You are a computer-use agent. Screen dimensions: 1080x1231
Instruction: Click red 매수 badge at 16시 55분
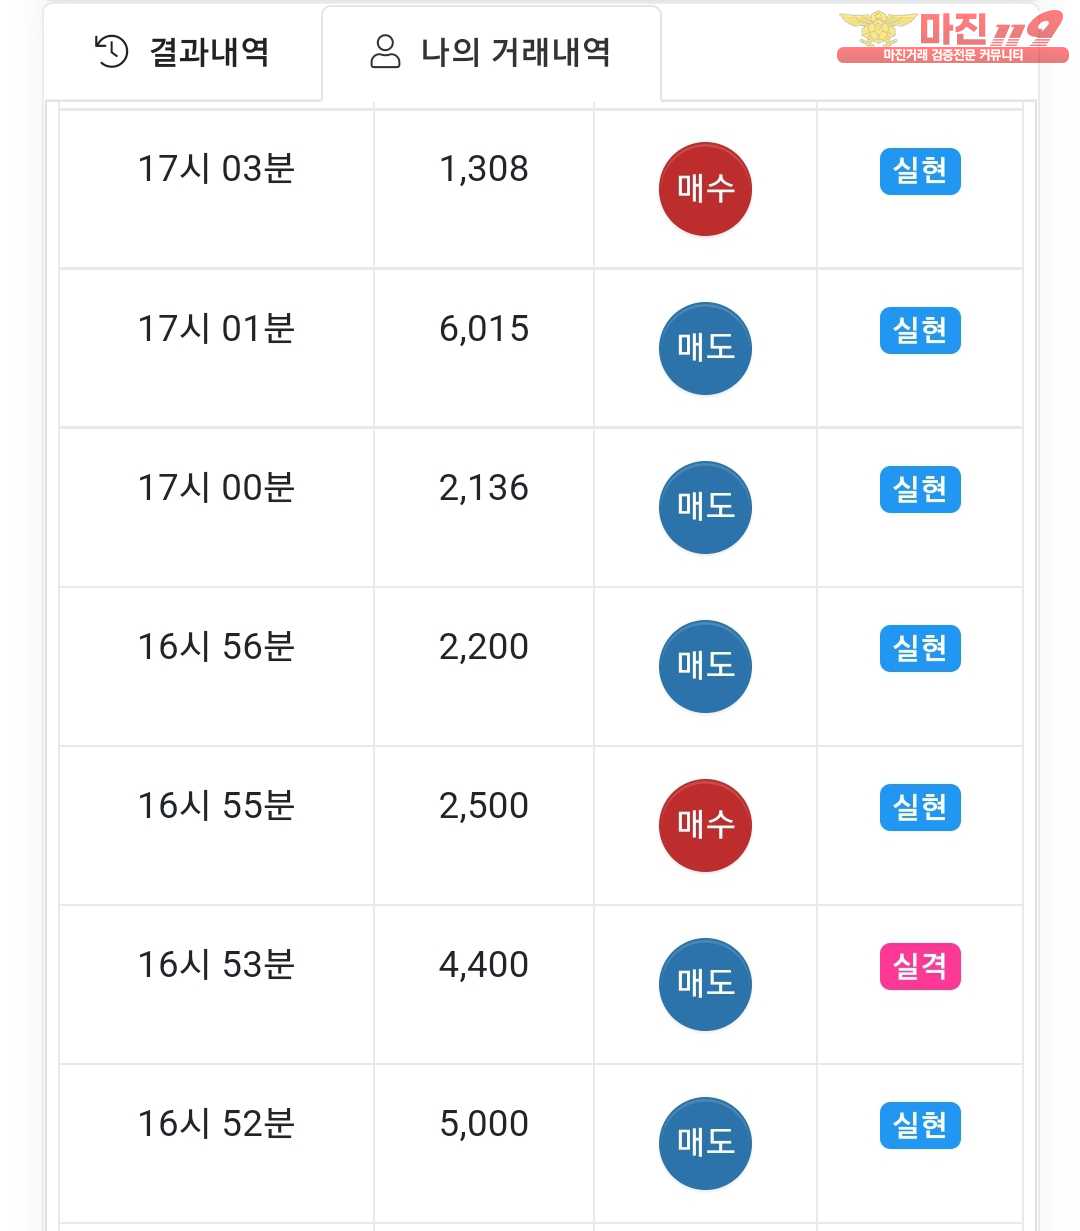coord(705,825)
